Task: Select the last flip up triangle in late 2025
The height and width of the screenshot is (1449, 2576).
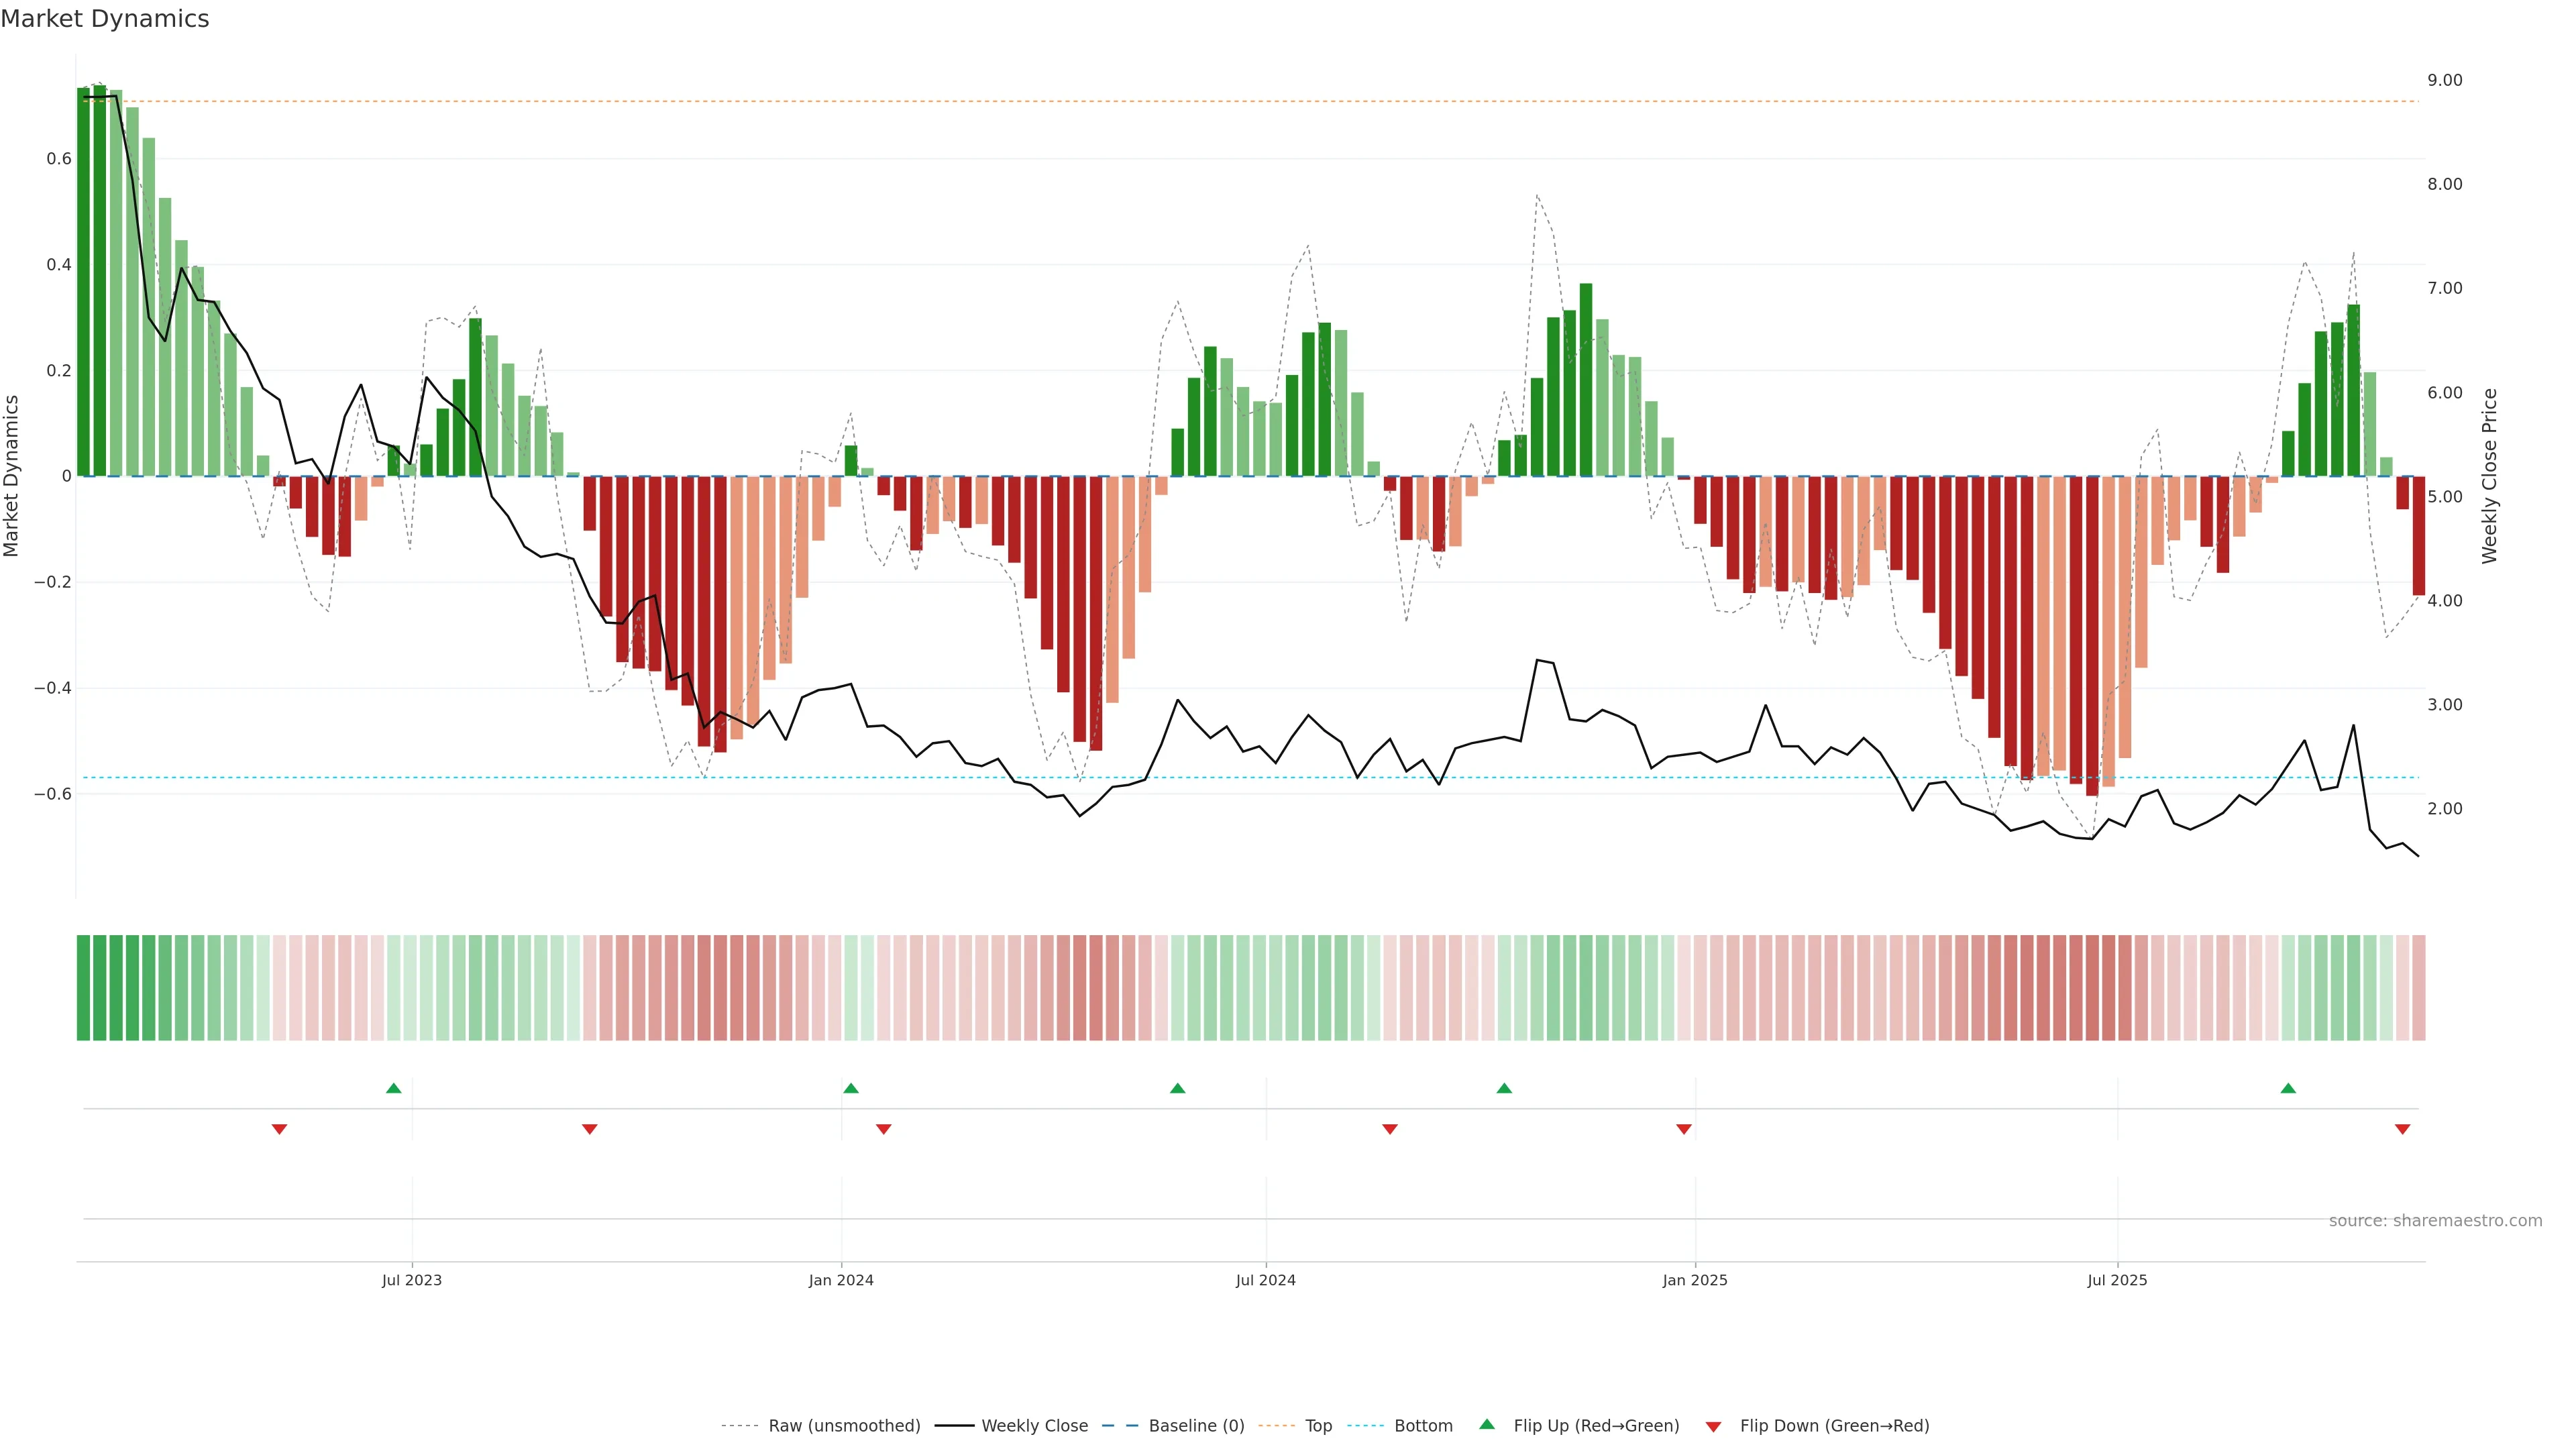Action: click(x=2288, y=1088)
